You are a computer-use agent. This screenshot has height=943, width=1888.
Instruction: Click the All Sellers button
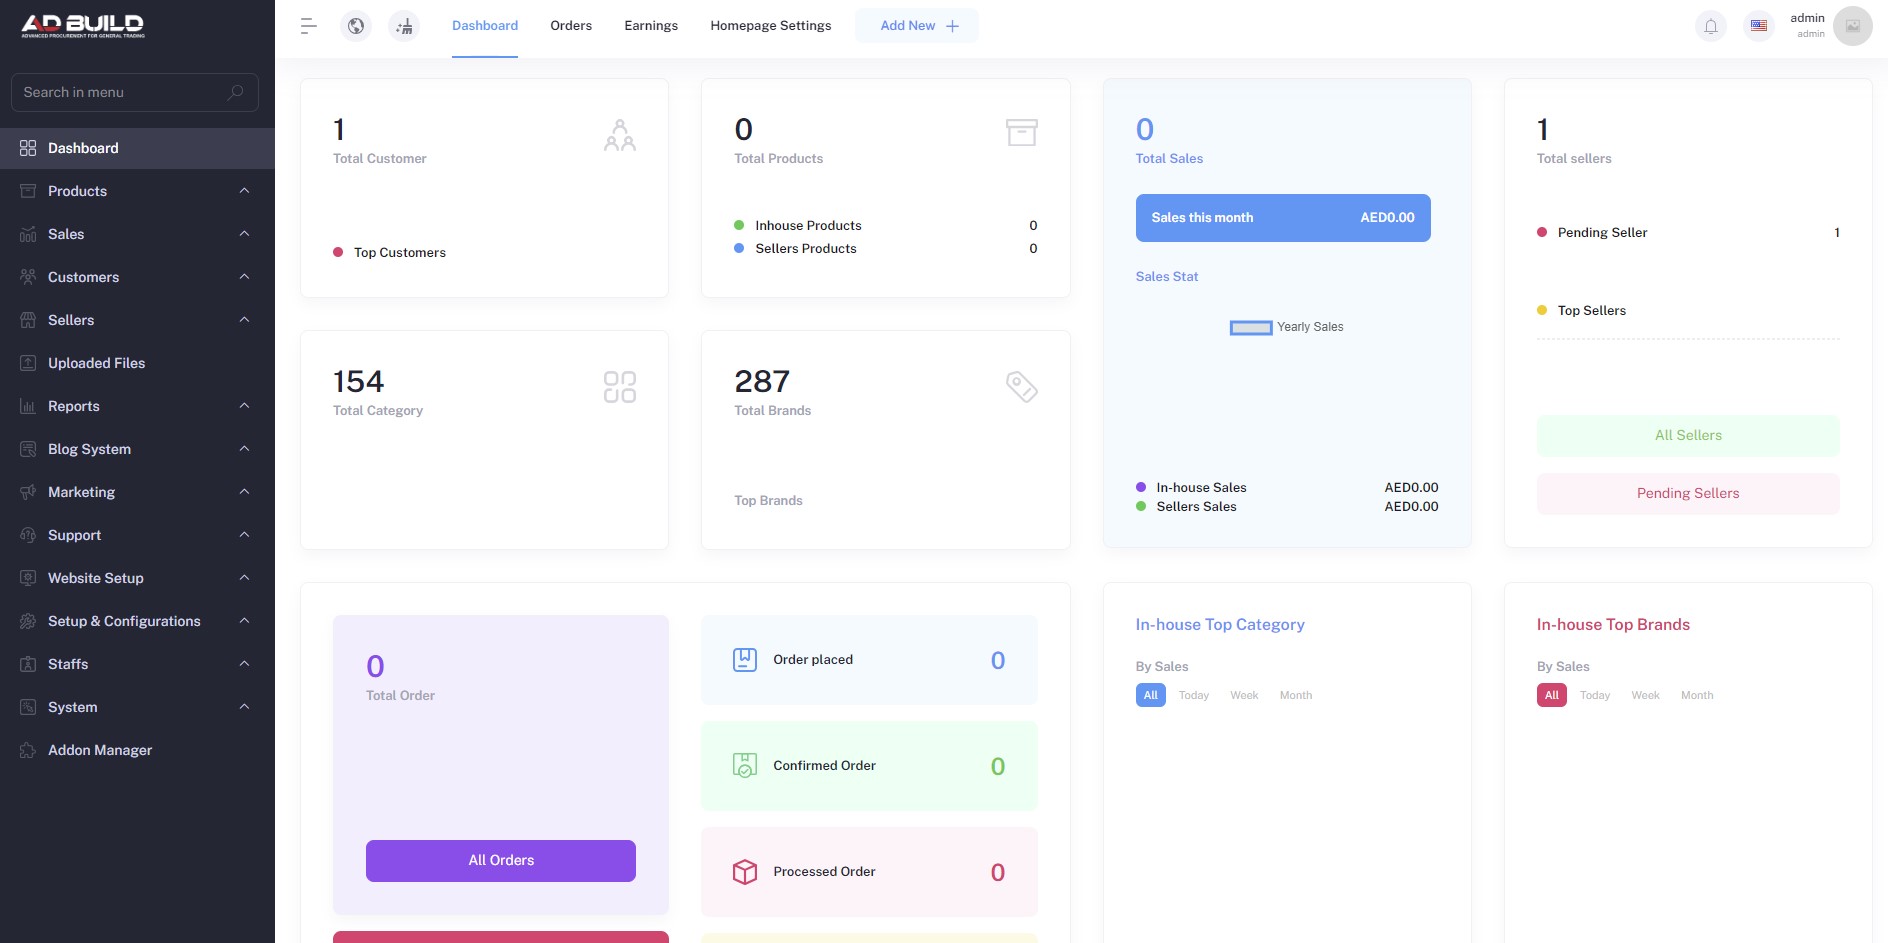(x=1688, y=436)
